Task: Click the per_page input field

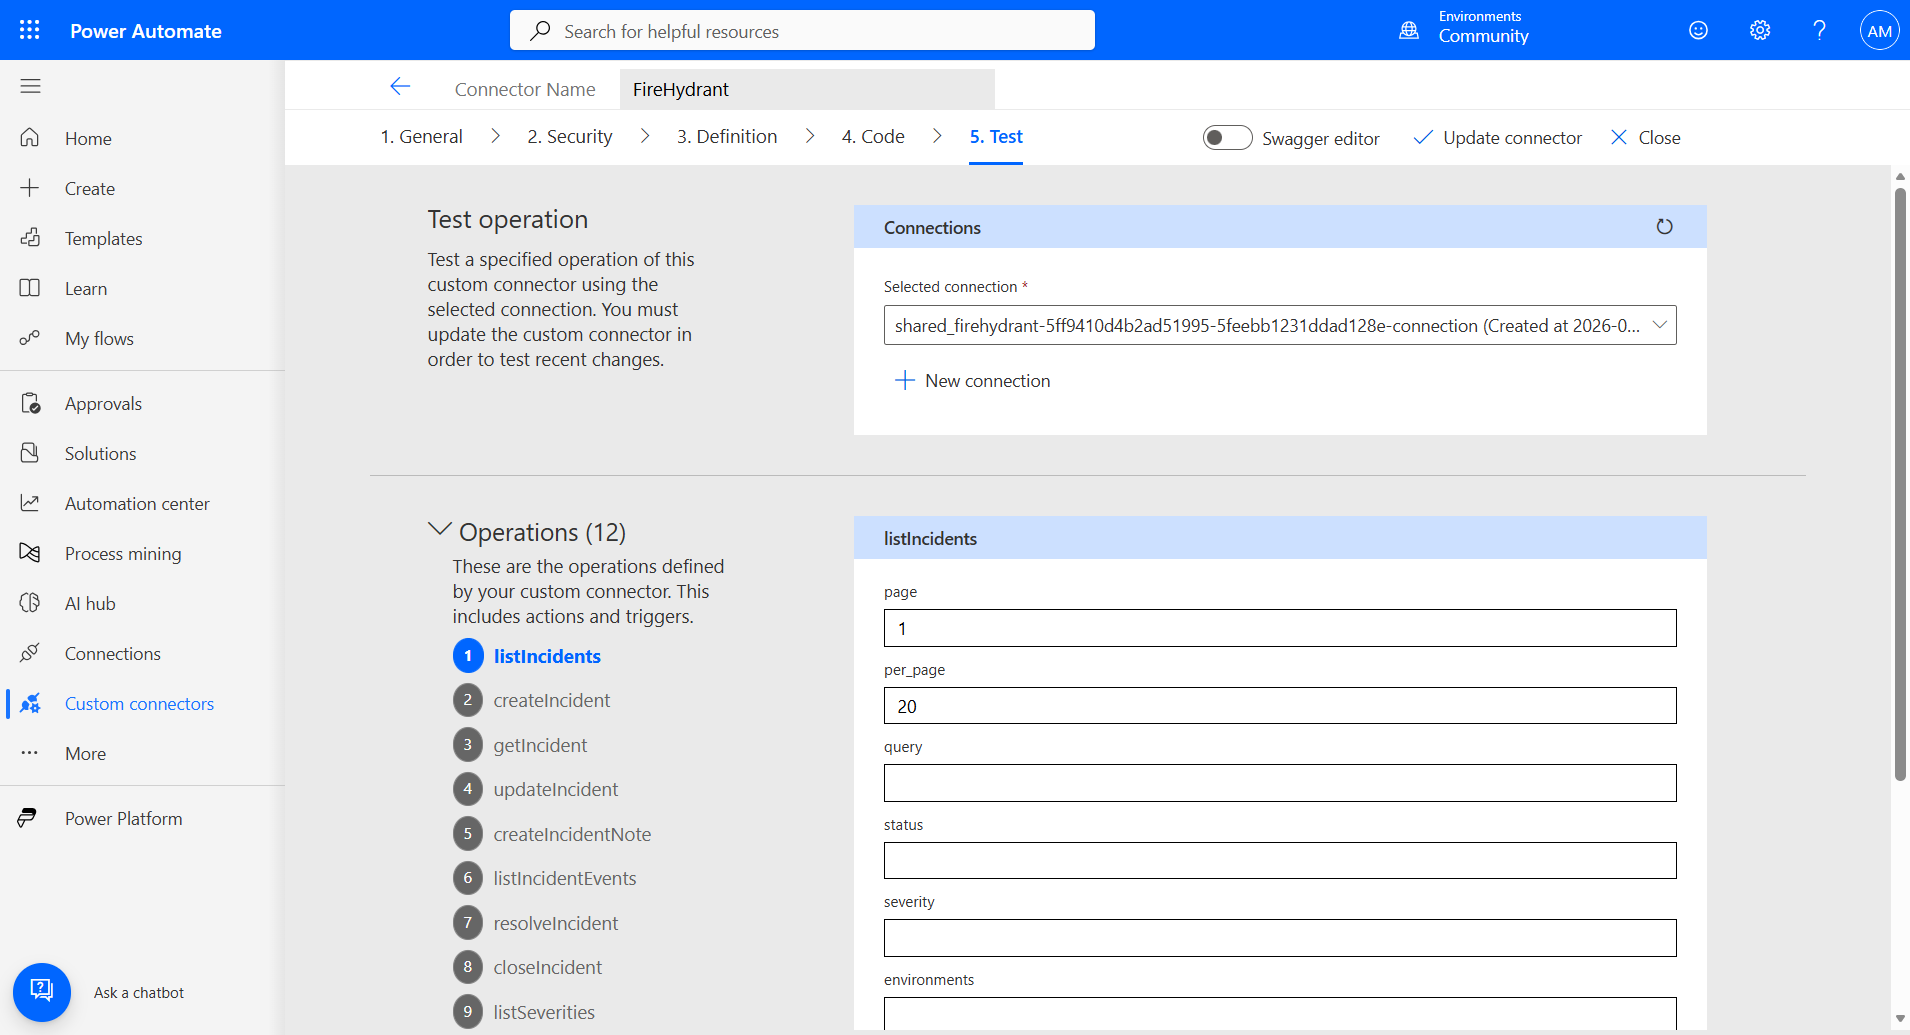Action: coord(1280,706)
